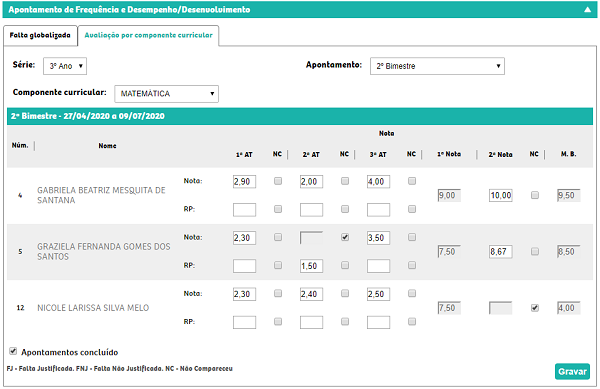Check Gabriela's 2ª Nota NC checkbox
Screen dimensions: 600x389
point(535,195)
